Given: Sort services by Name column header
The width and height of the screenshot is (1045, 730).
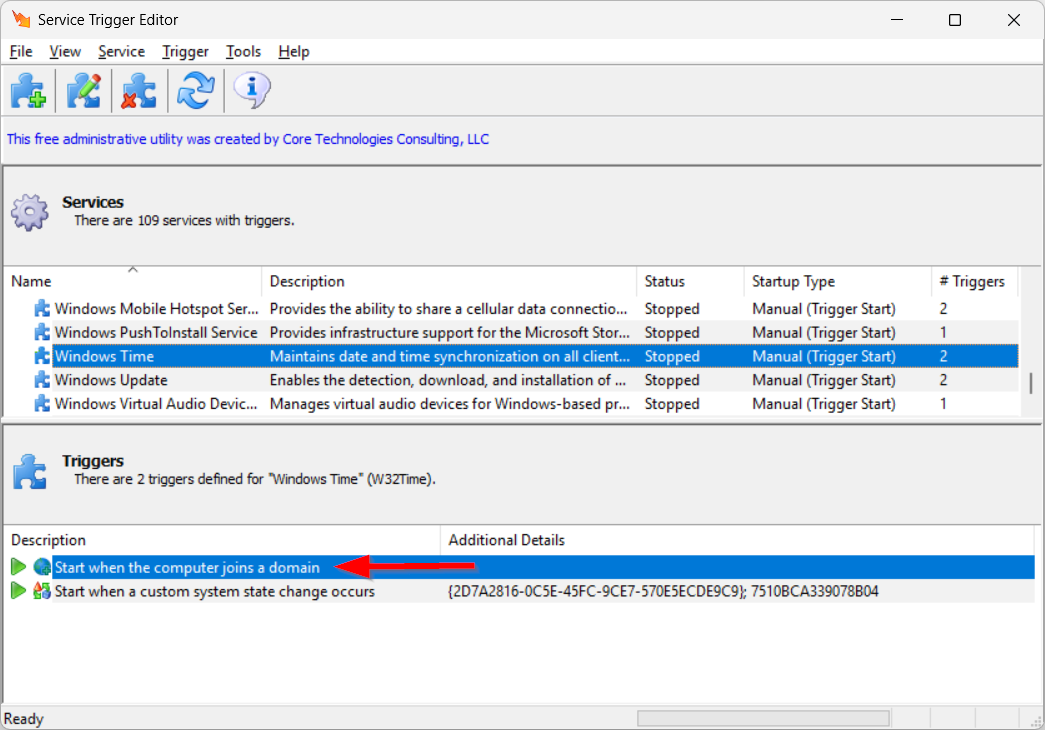Looking at the screenshot, I should (x=133, y=281).
